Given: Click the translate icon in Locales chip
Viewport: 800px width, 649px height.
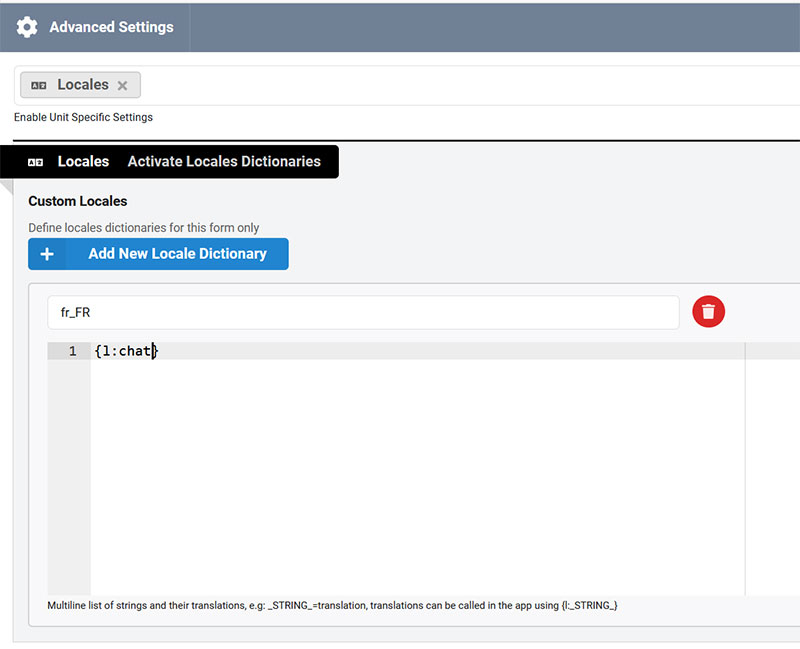Looking at the screenshot, I should [39, 85].
